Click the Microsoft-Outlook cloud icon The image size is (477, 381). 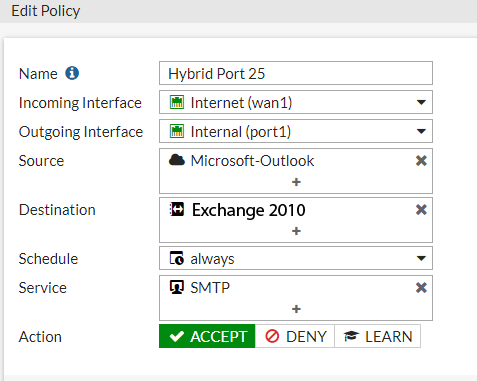click(177, 160)
